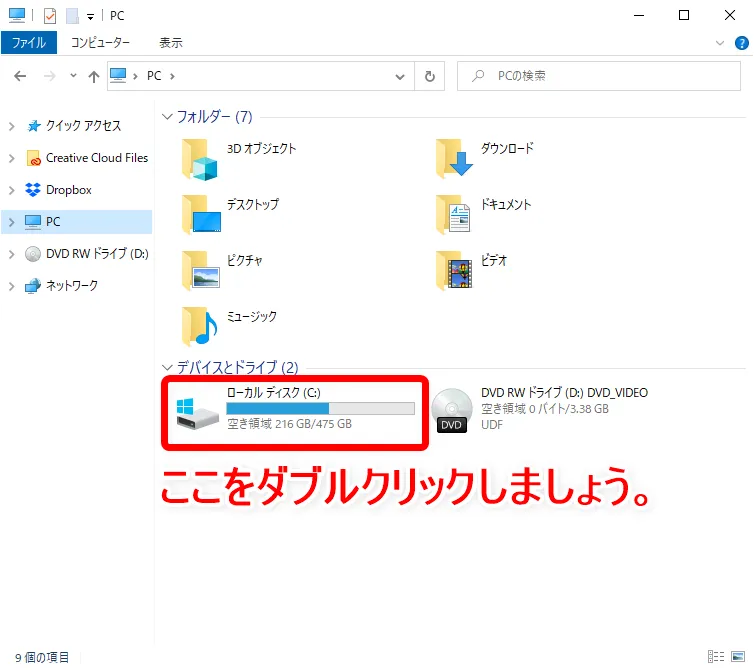Open the Customize Quick Access Toolbar dropdown
This screenshot has width=754, height=670.
tap(90, 17)
